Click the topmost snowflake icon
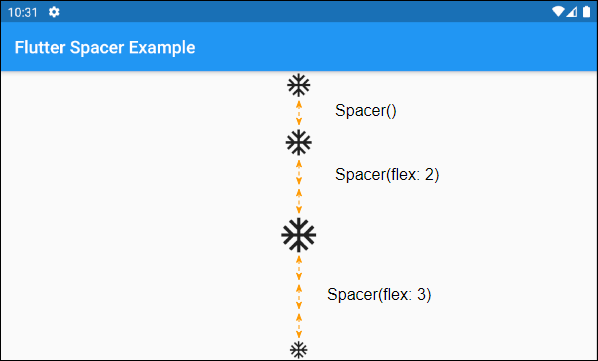The height and width of the screenshot is (361, 598). 299,85
